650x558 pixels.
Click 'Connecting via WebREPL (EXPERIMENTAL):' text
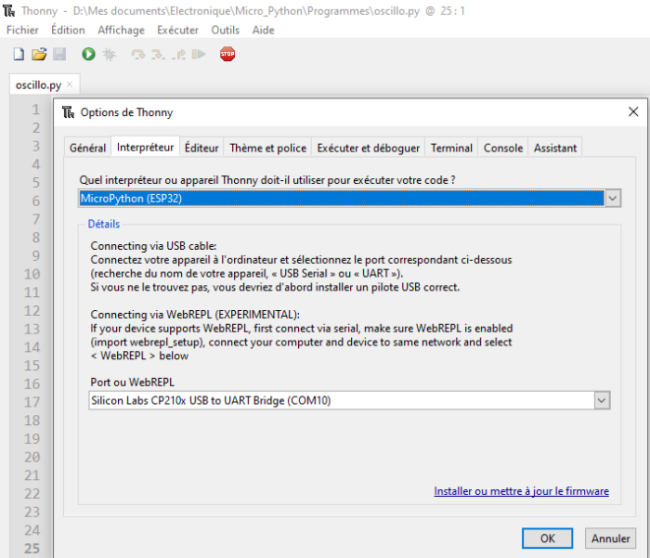195,315
